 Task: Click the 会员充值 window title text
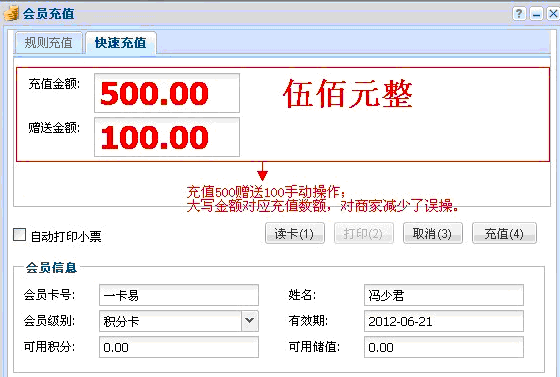pyautogui.click(x=49, y=14)
